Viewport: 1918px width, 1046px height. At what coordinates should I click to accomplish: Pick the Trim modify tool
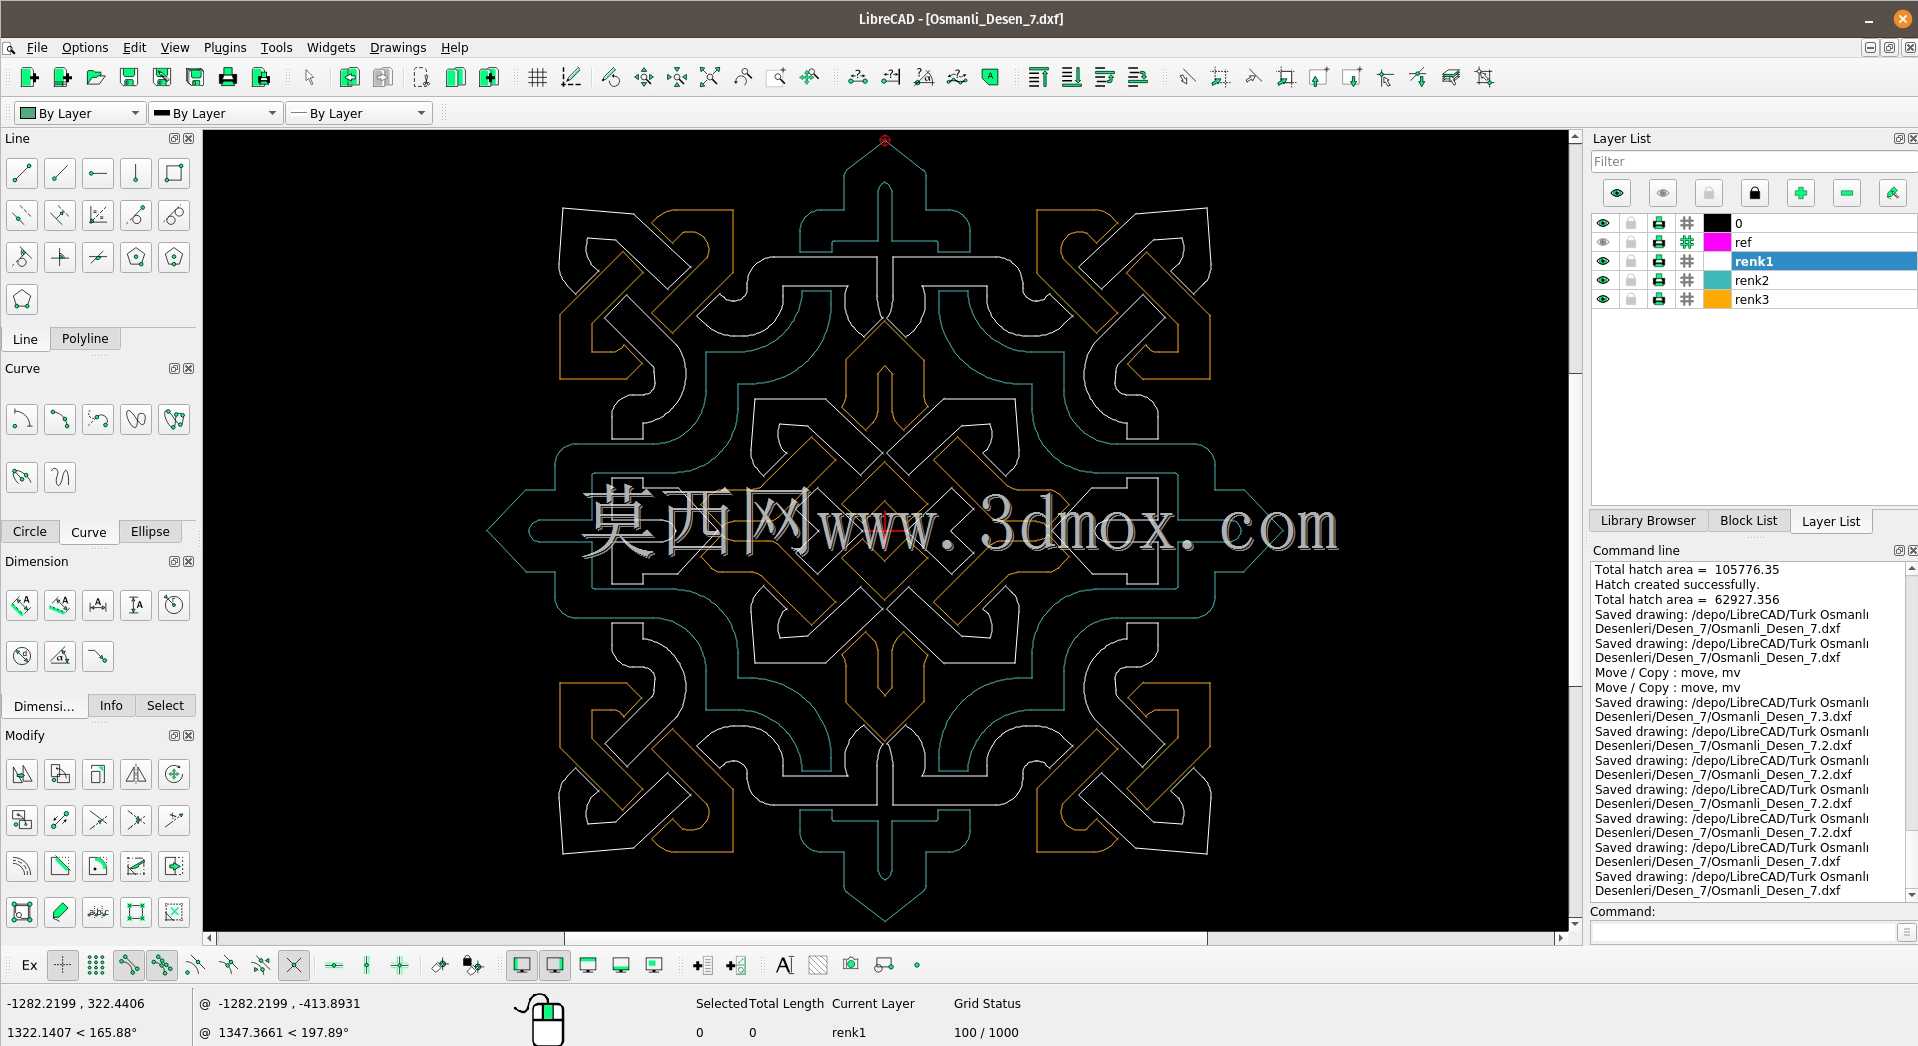pos(98,820)
